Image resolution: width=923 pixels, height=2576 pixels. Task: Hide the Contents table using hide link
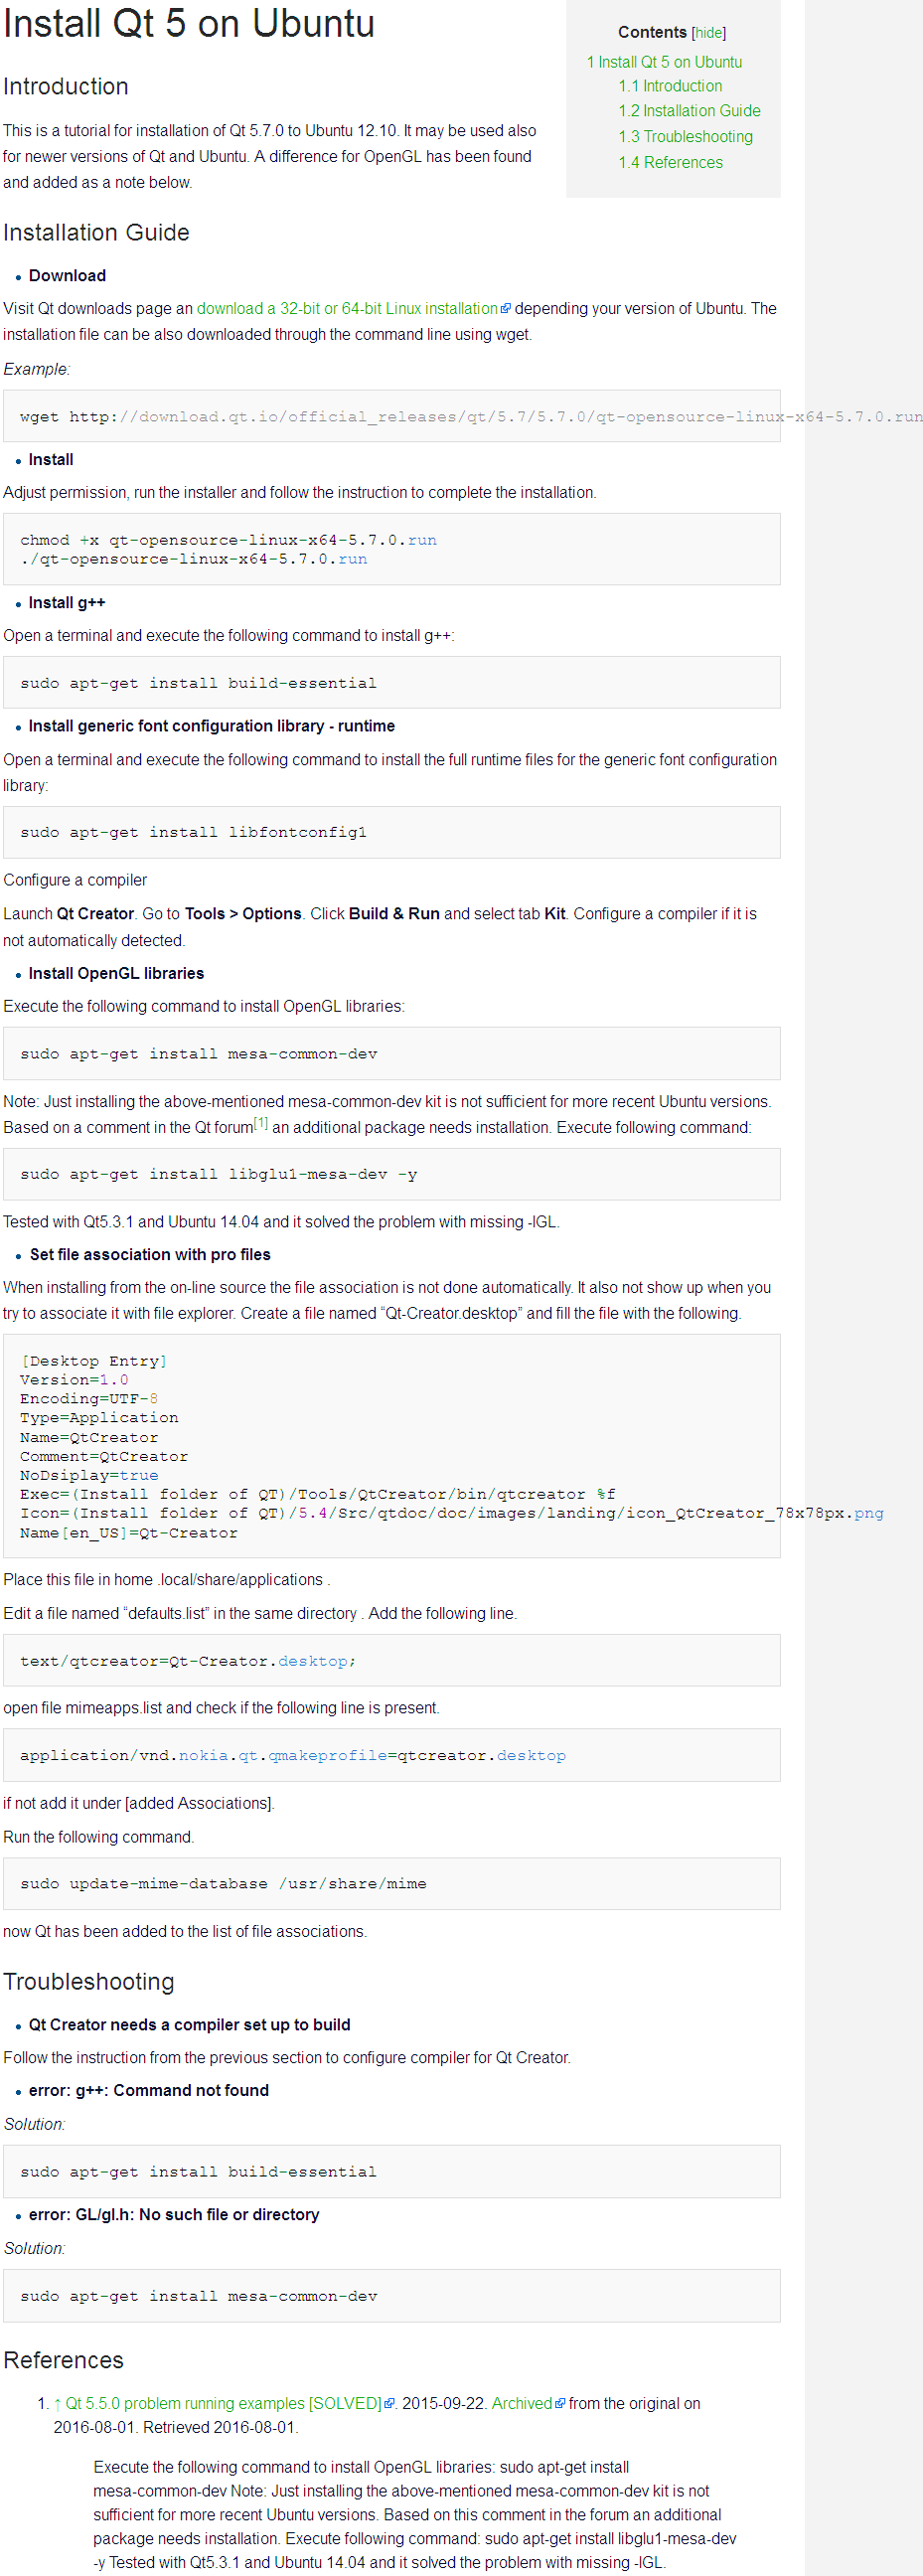pos(709,33)
